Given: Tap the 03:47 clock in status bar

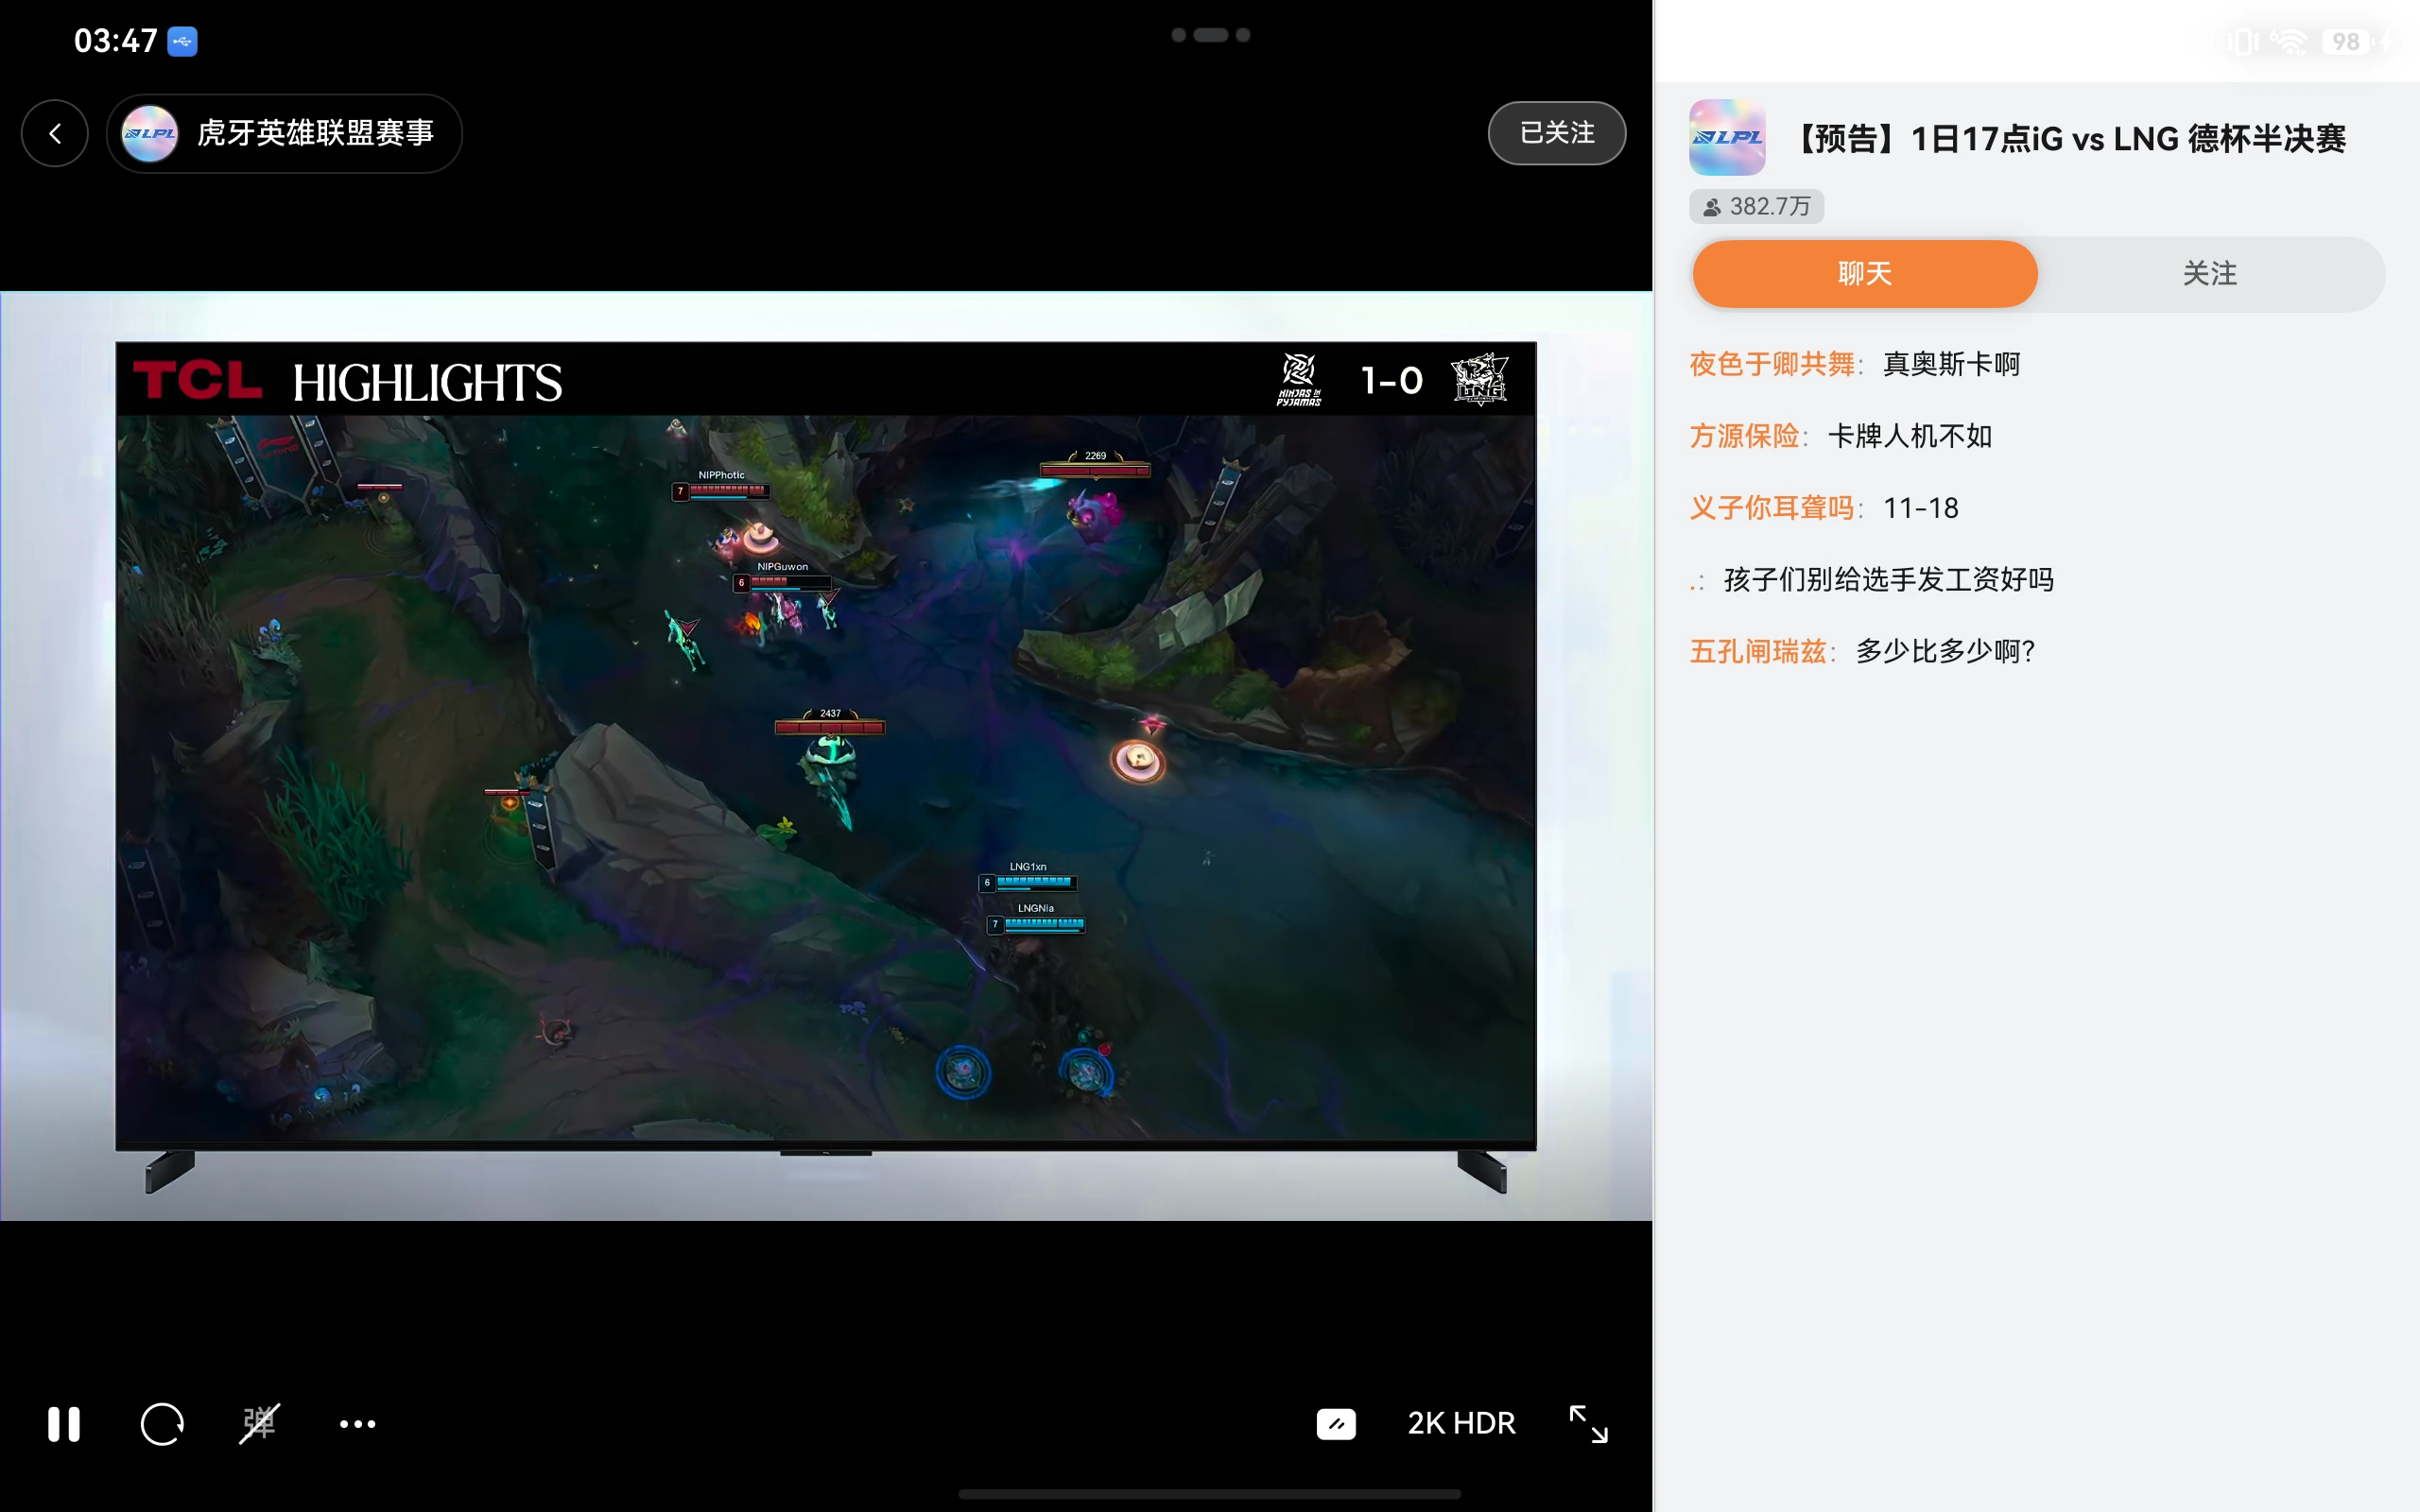Looking at the screenshot, I should point(115,41).
